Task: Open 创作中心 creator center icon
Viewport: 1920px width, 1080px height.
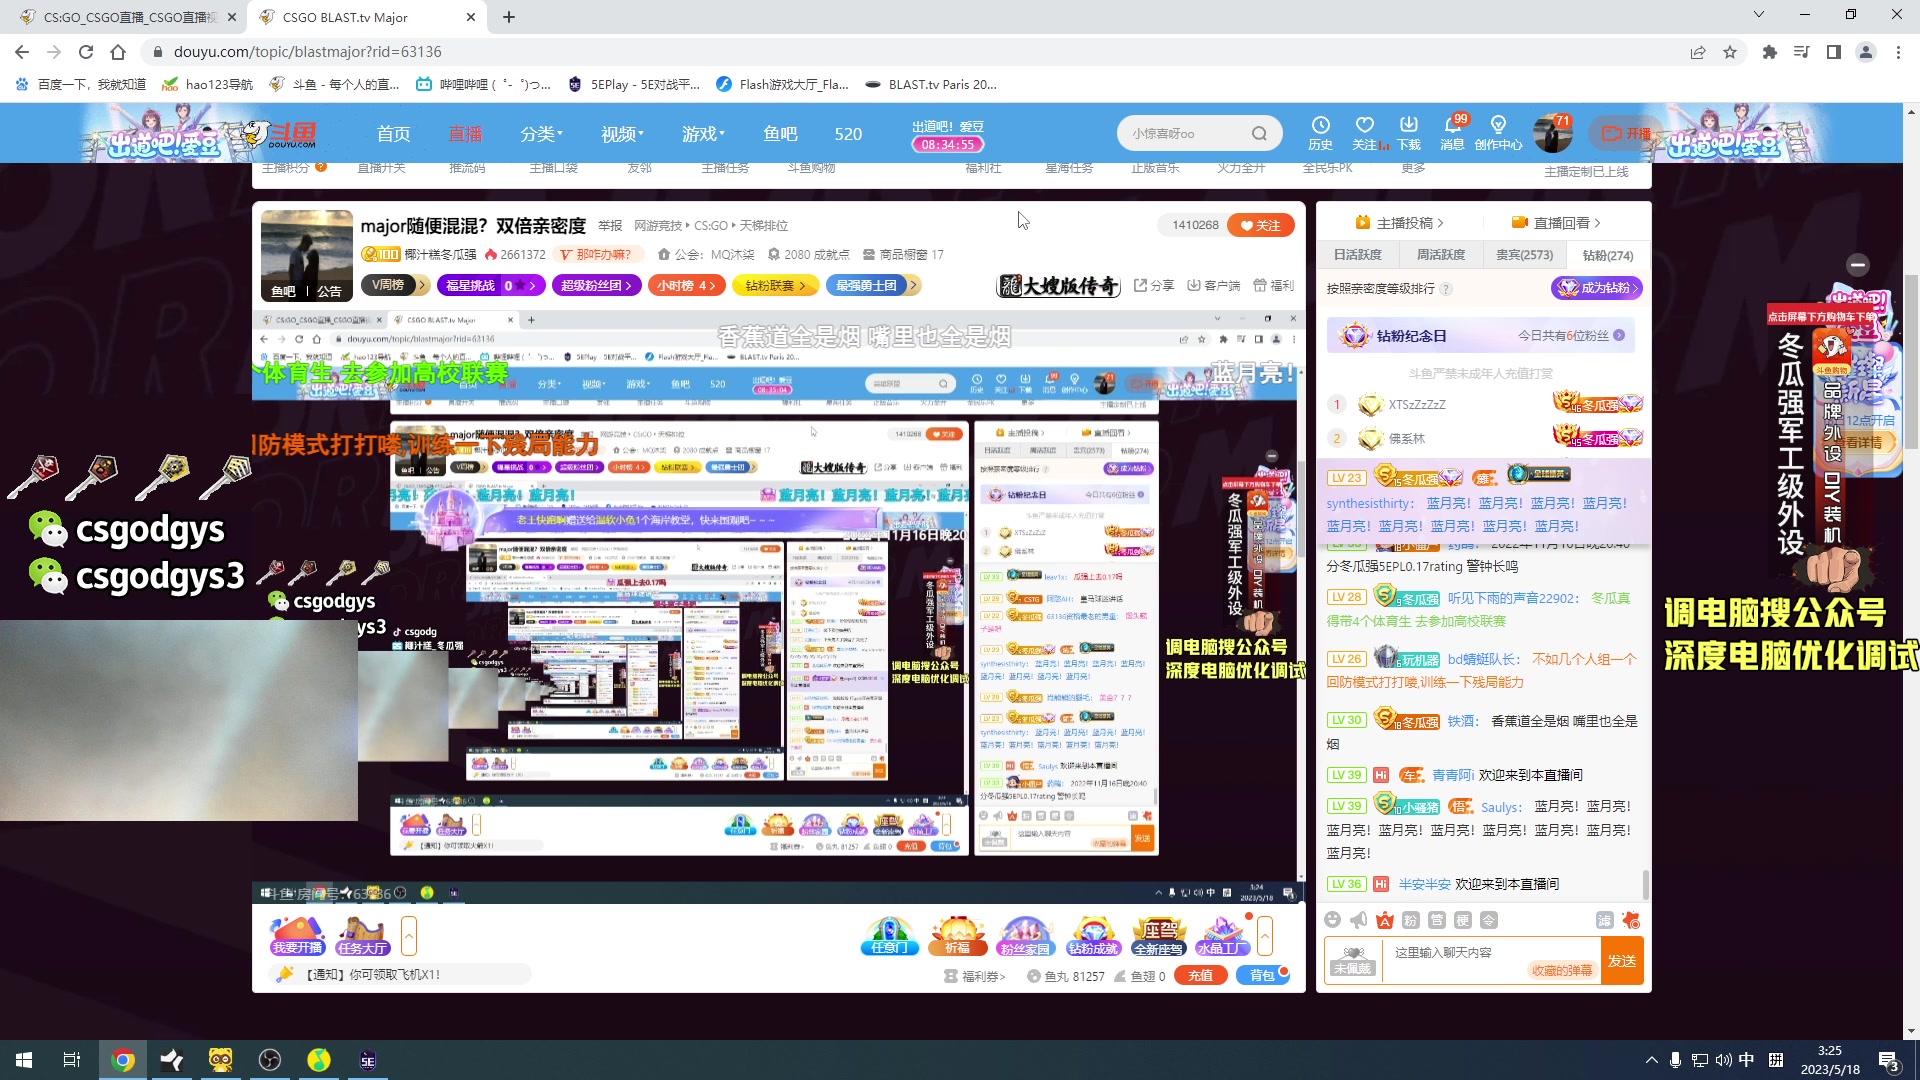Action: coord(1497,132)
